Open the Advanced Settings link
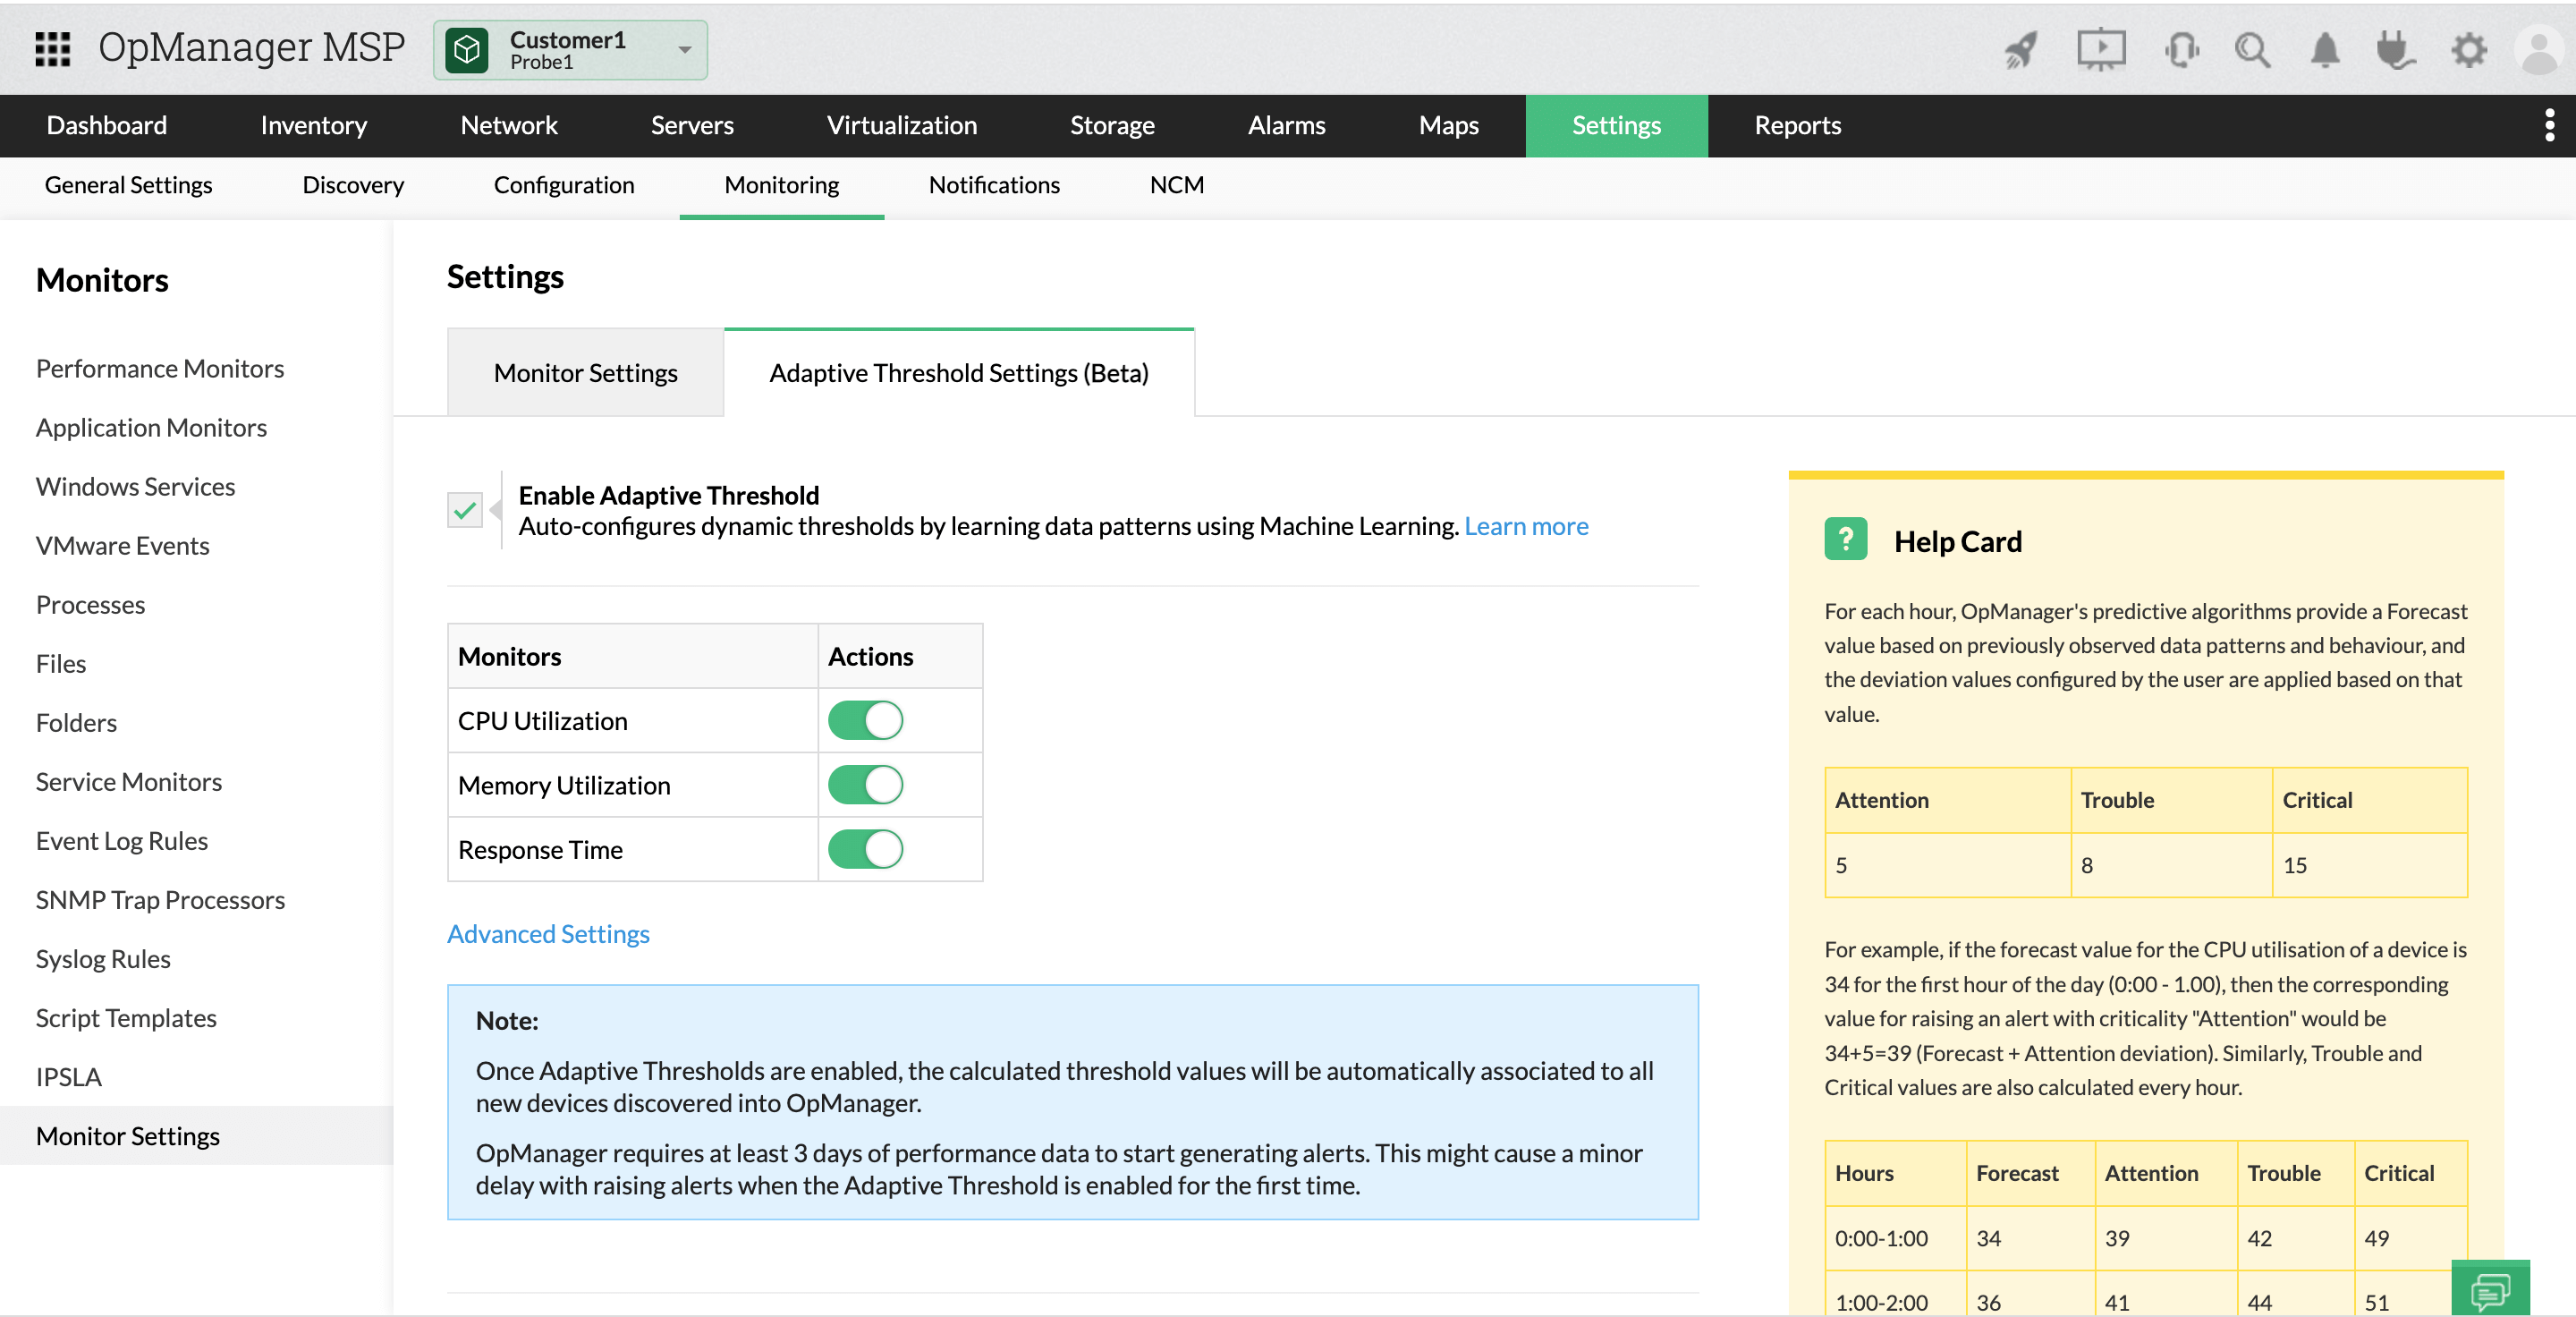The height and width of the screenshot is (1317, 2576). click(x=548, y=933)
